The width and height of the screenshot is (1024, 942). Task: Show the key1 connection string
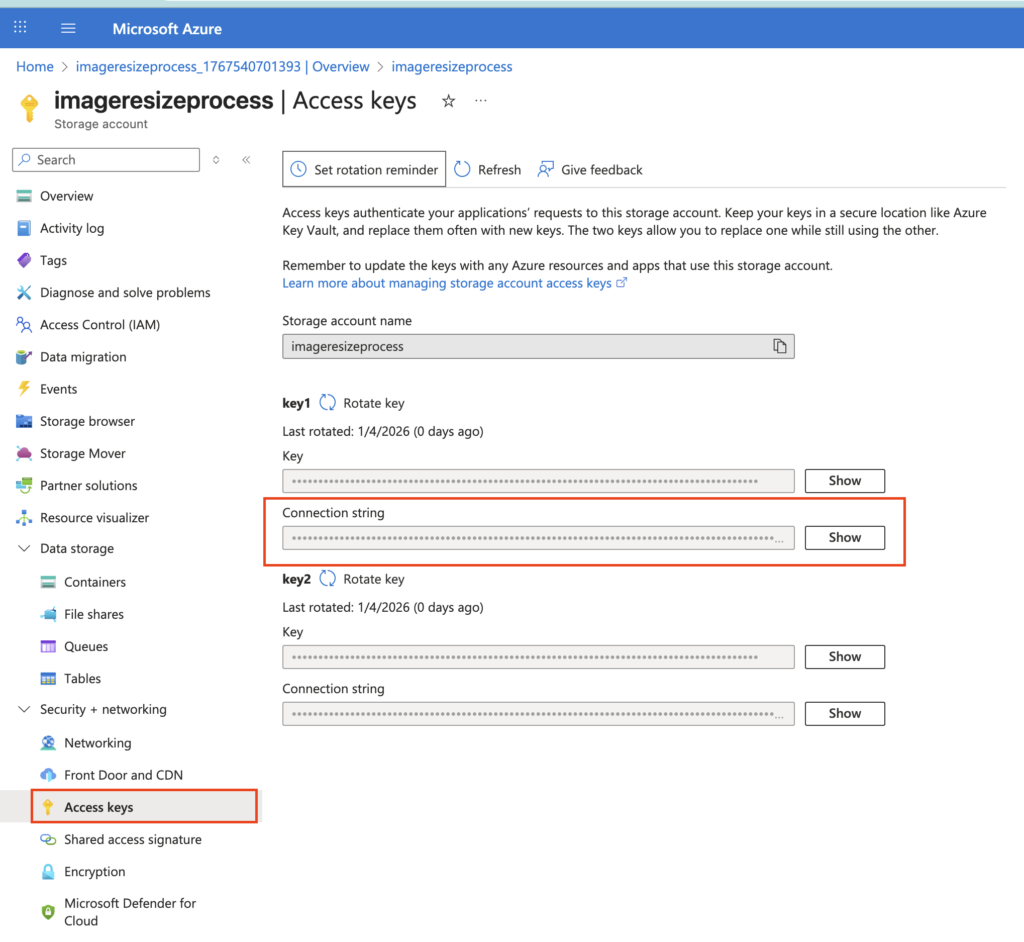(844, 538)
